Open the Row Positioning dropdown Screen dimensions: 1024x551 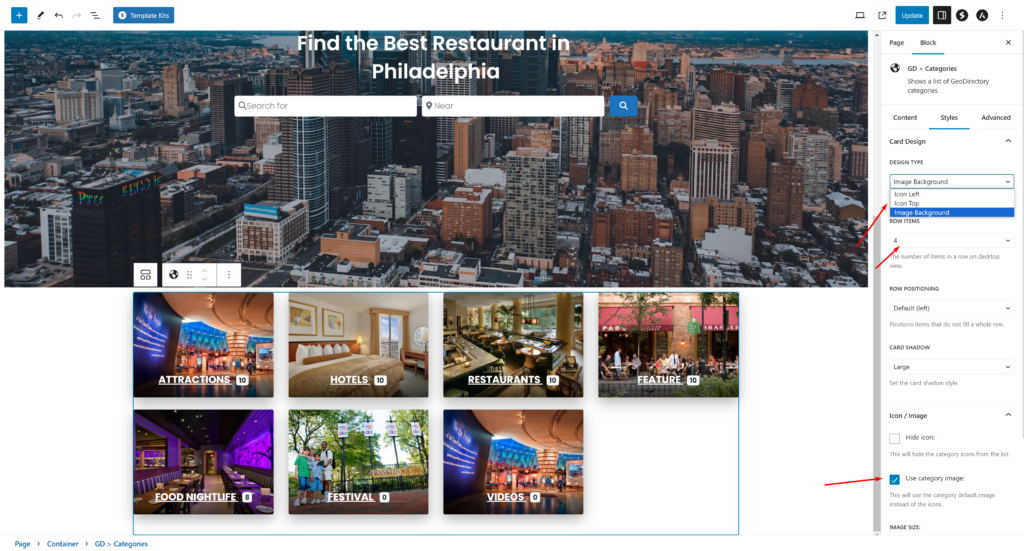click(x=951, y=308)
